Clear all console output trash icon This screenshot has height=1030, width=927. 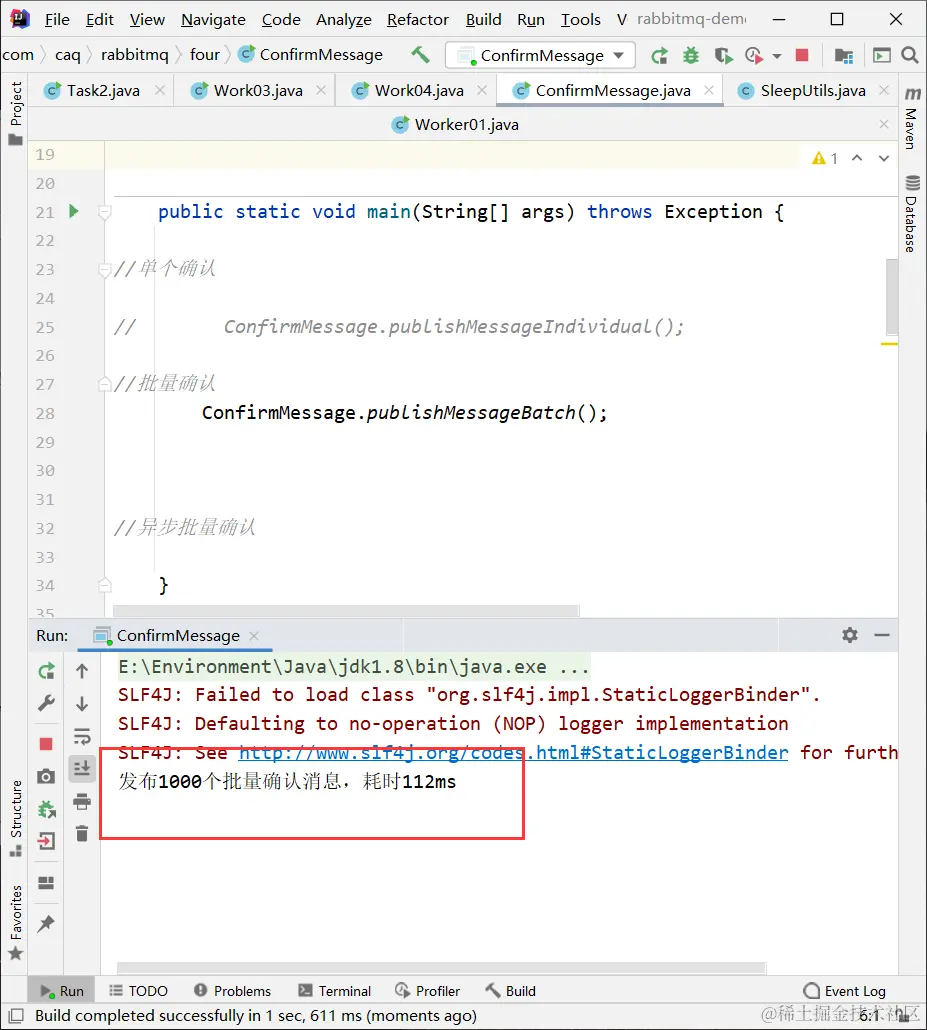82,834
